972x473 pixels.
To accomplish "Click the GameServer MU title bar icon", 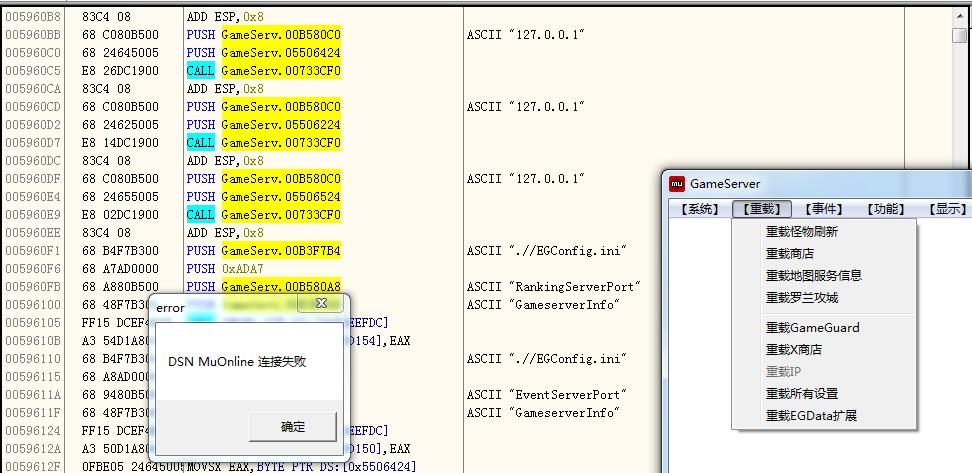I will [x=677, y=183].
